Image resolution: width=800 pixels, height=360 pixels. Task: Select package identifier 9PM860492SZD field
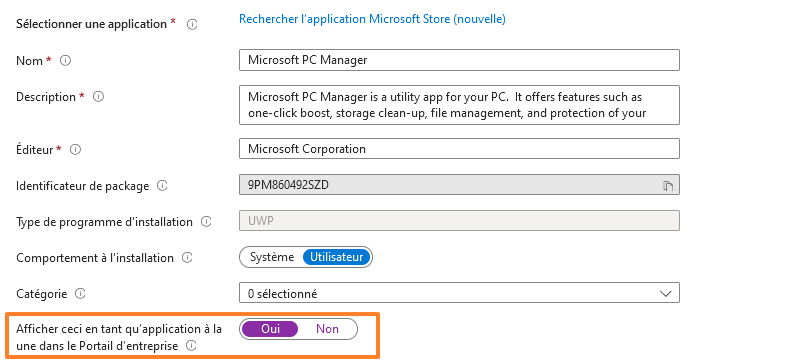459,185
